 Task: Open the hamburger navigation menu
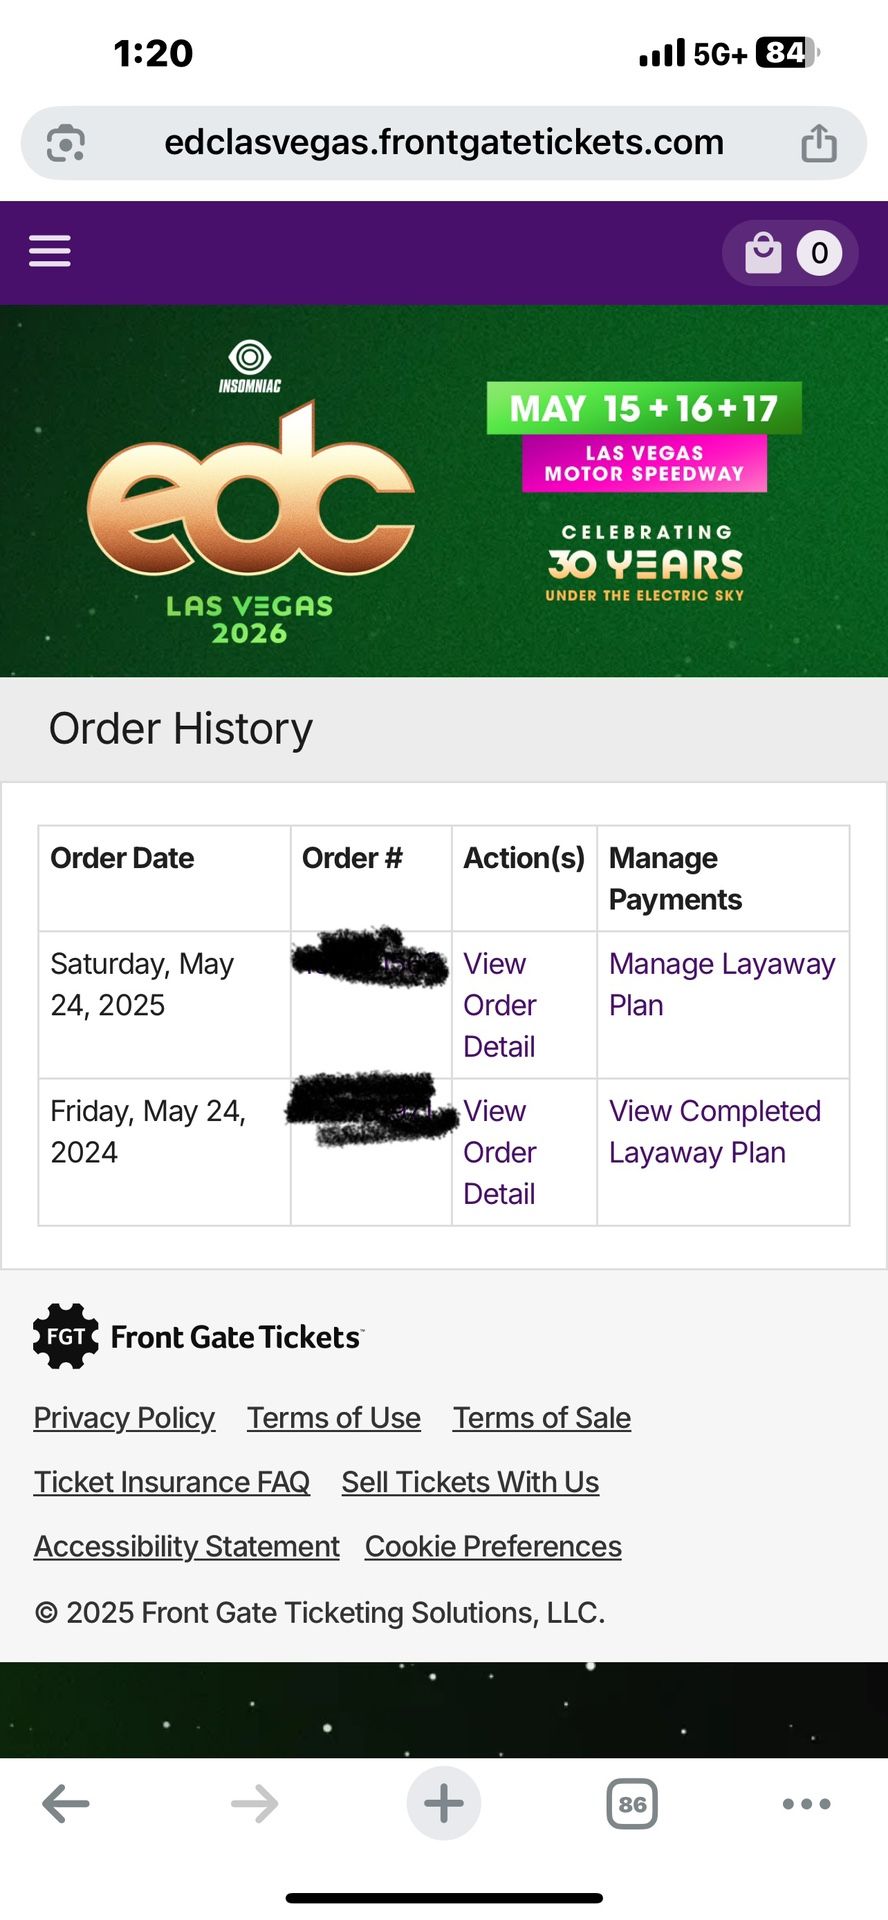click(50, 251)
